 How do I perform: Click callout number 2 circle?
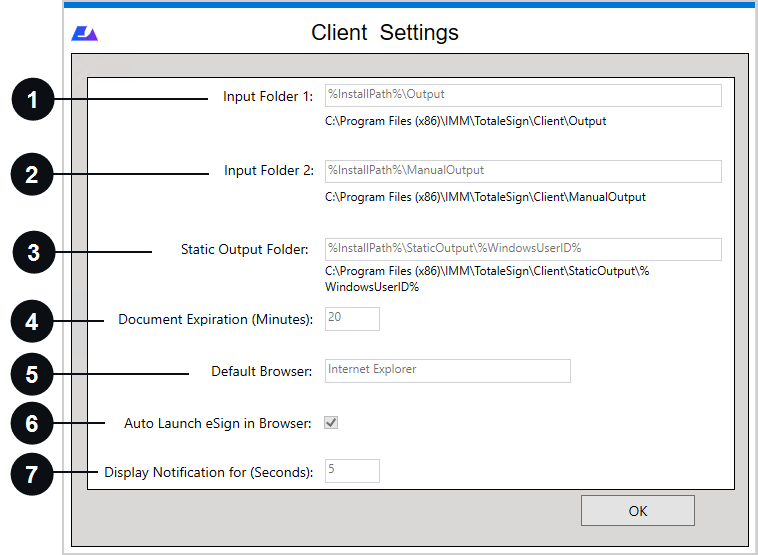32,174
